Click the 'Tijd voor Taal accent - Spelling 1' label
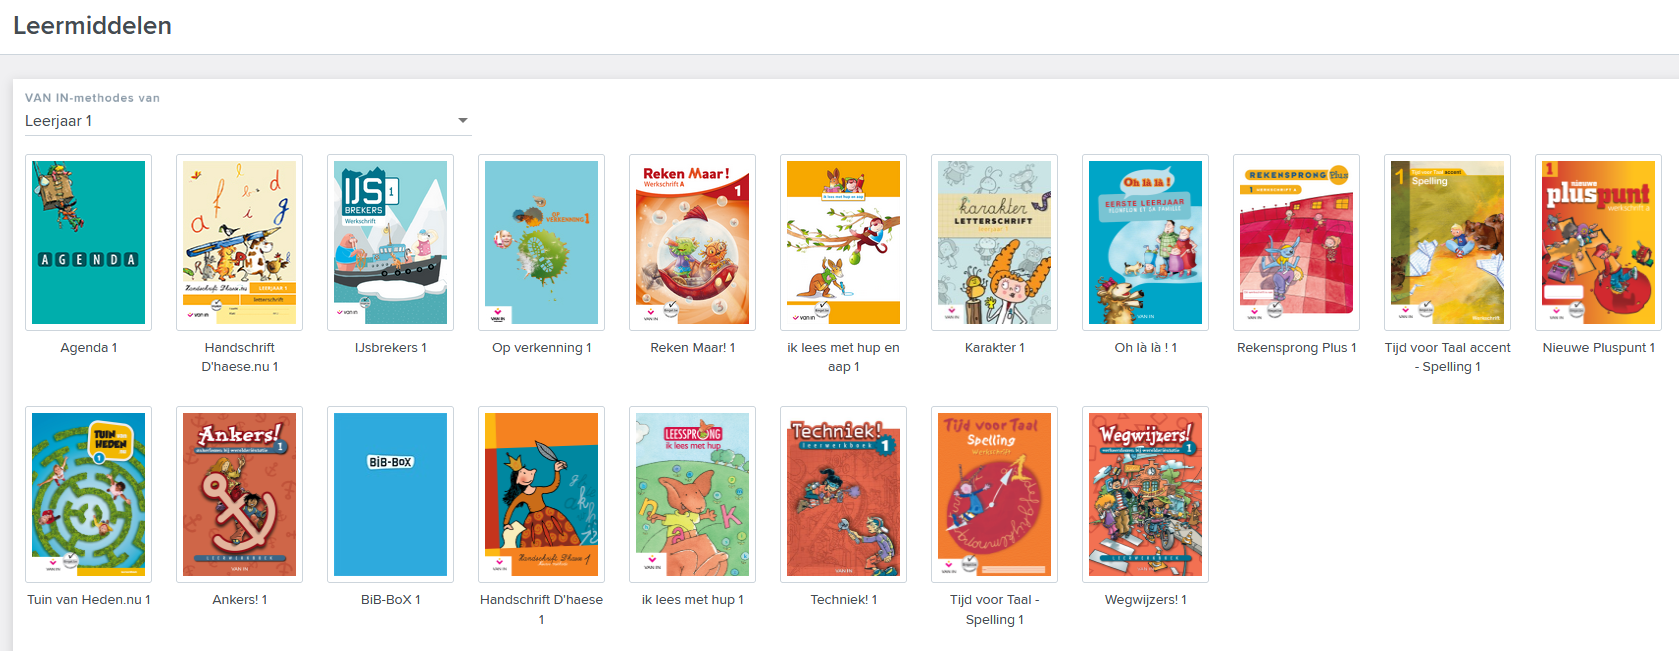Viewport: 1679px width, 651px height. pos(1447,357)
